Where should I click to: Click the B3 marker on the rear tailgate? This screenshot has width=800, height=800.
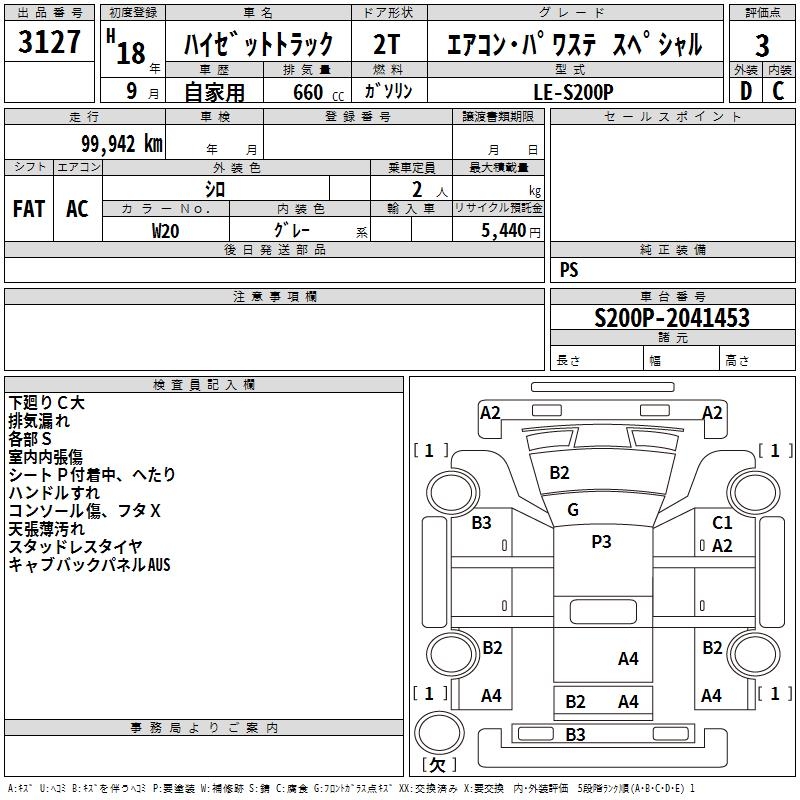pos(575,735)
